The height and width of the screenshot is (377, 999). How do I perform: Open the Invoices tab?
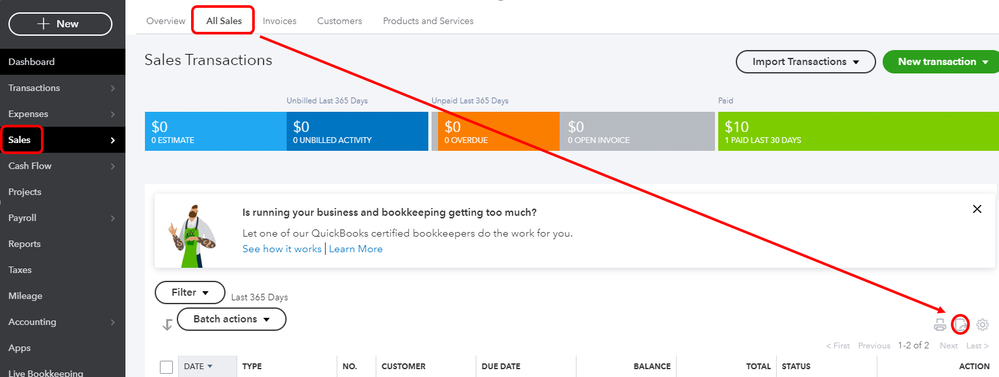[x=279, y=21]
